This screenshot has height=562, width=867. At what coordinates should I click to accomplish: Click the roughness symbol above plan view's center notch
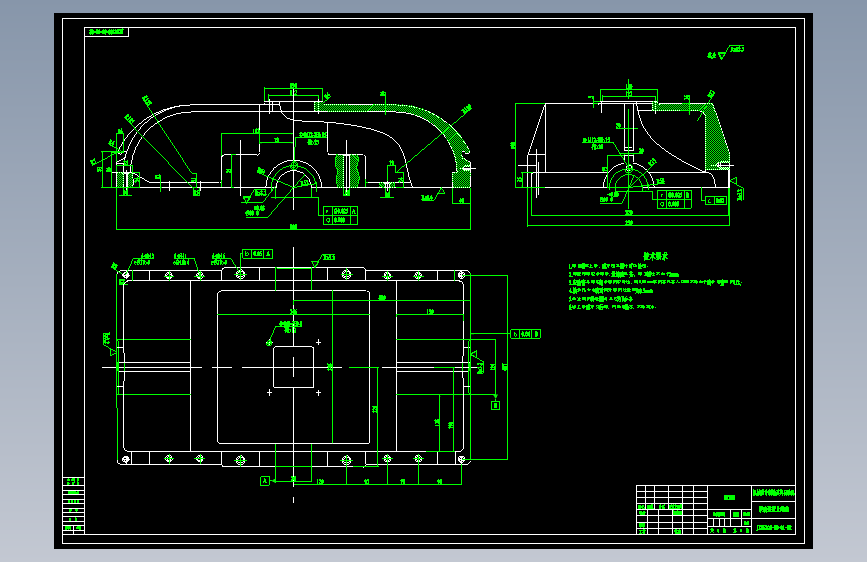[323, 259]
